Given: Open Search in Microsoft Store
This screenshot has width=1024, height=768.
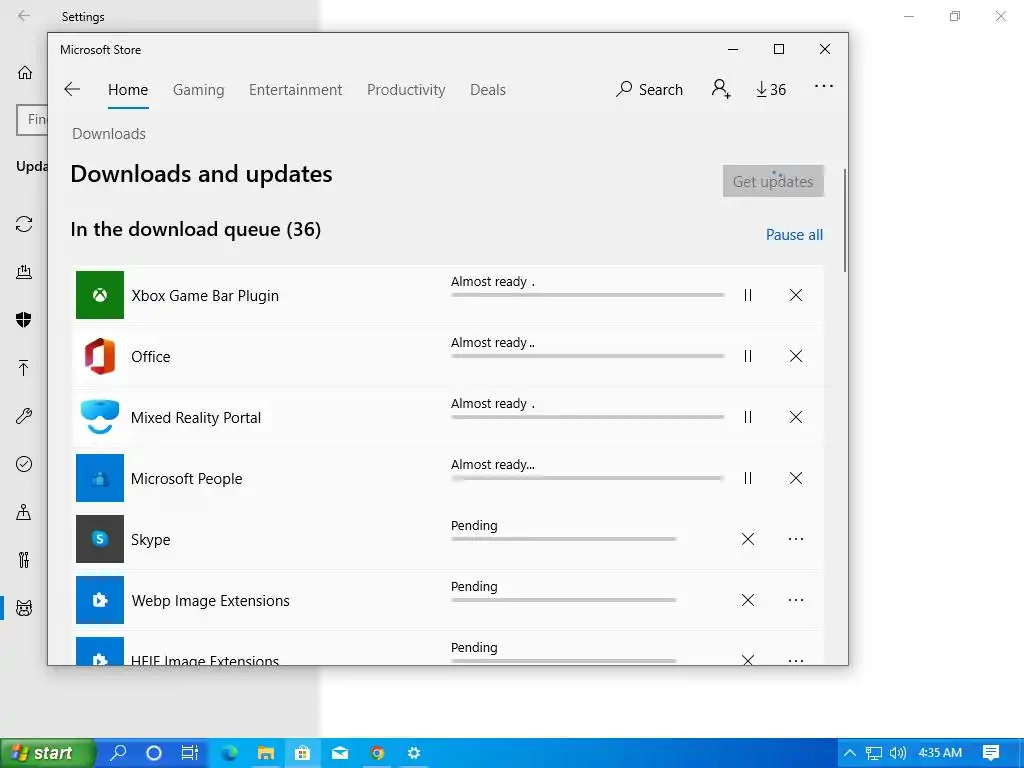Looking at the screenshot, I should point(649,89).
